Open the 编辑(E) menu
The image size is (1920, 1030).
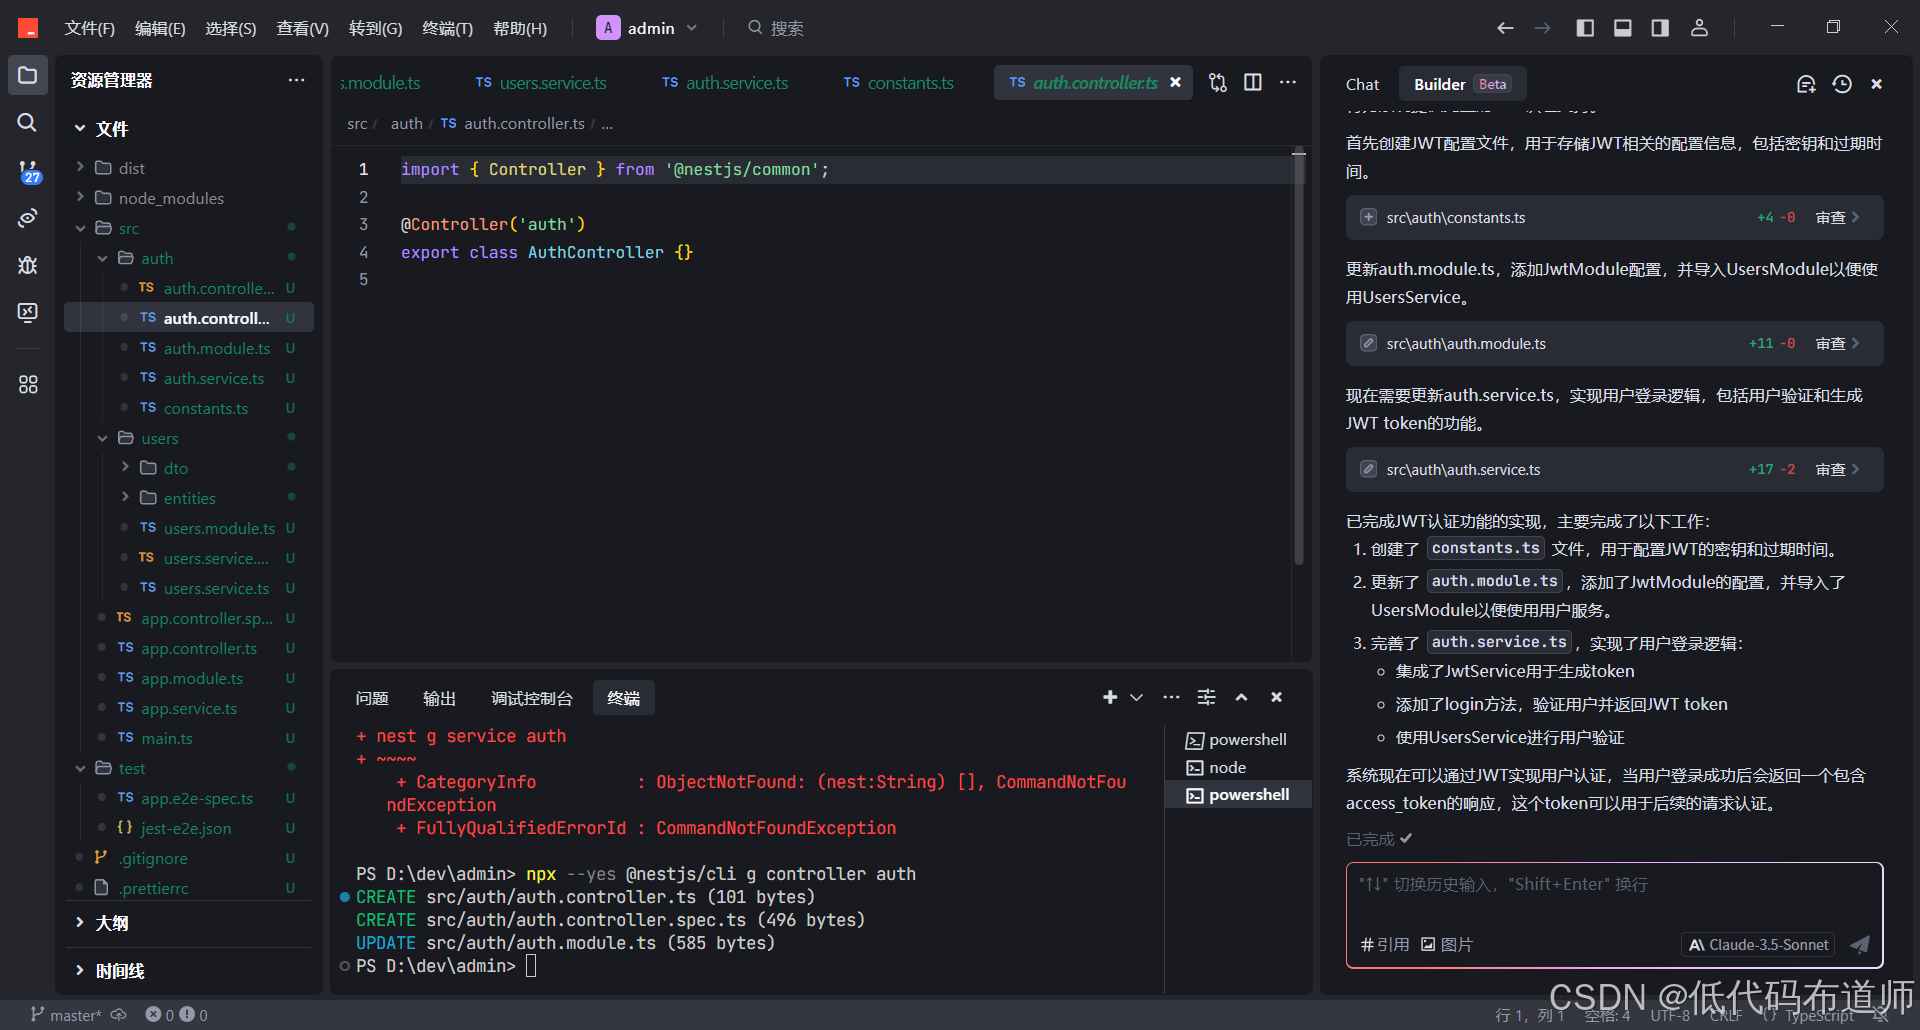pyautogui.click(x=160, y=28)
